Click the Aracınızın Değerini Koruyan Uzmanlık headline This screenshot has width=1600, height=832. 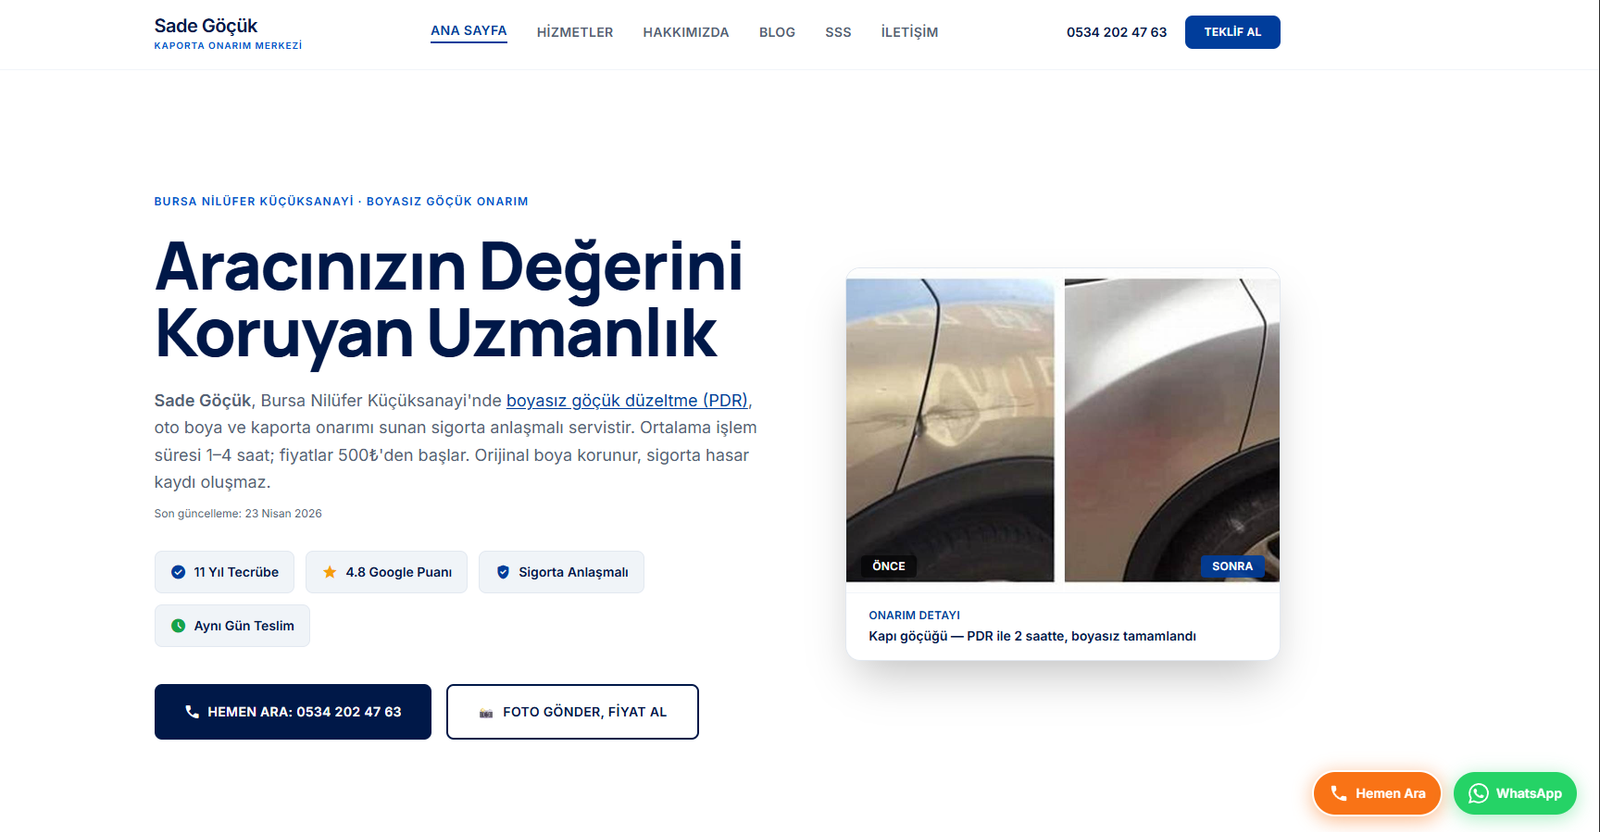click(x=449, y=300)
